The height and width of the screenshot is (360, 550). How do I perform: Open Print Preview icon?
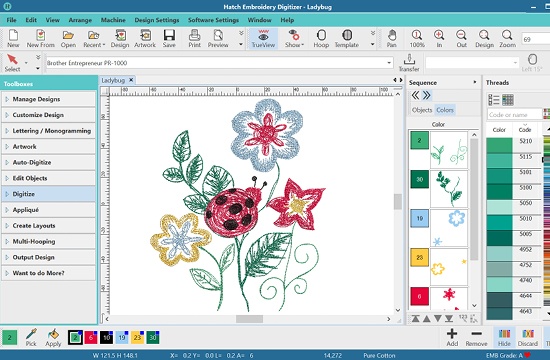pos(218,38)
